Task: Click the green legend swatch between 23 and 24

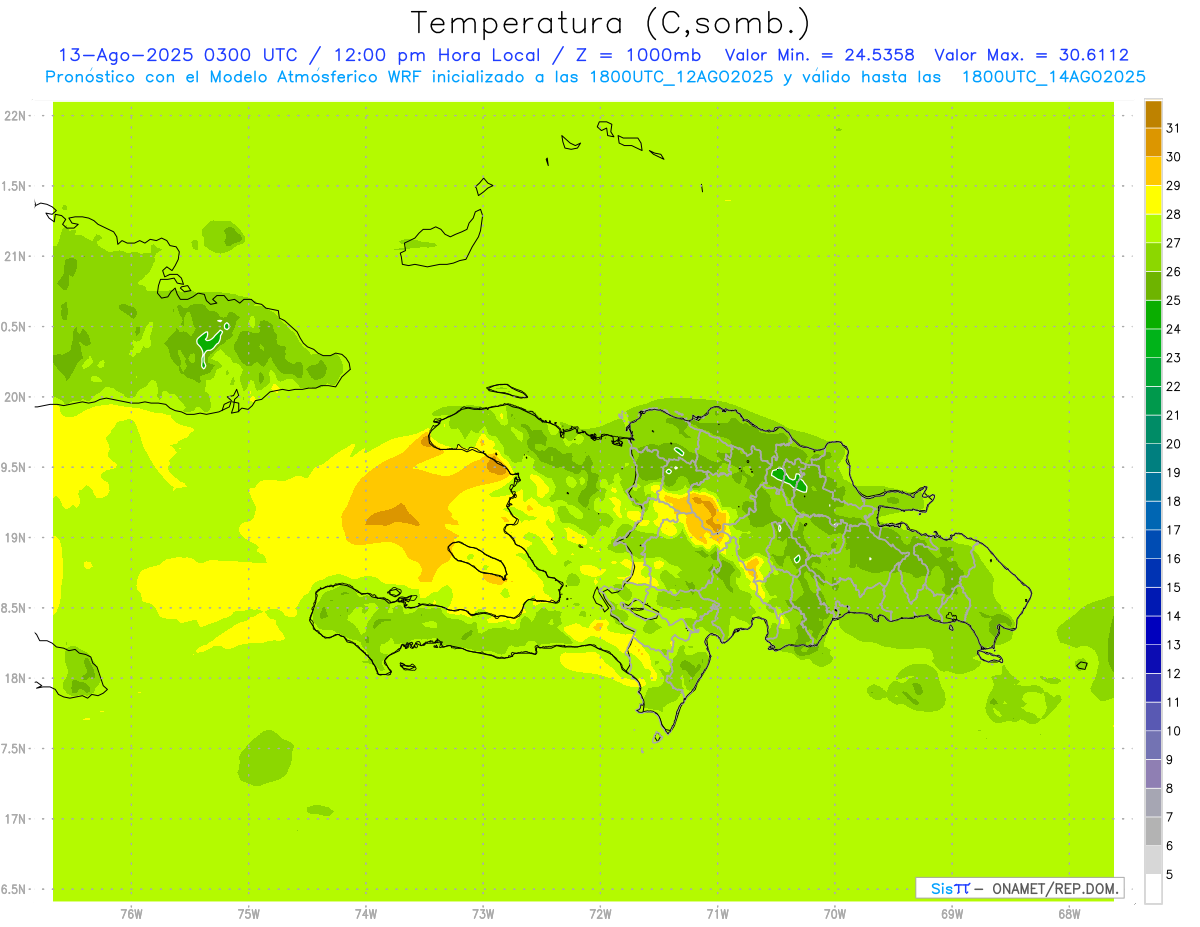Action: 1153,344
